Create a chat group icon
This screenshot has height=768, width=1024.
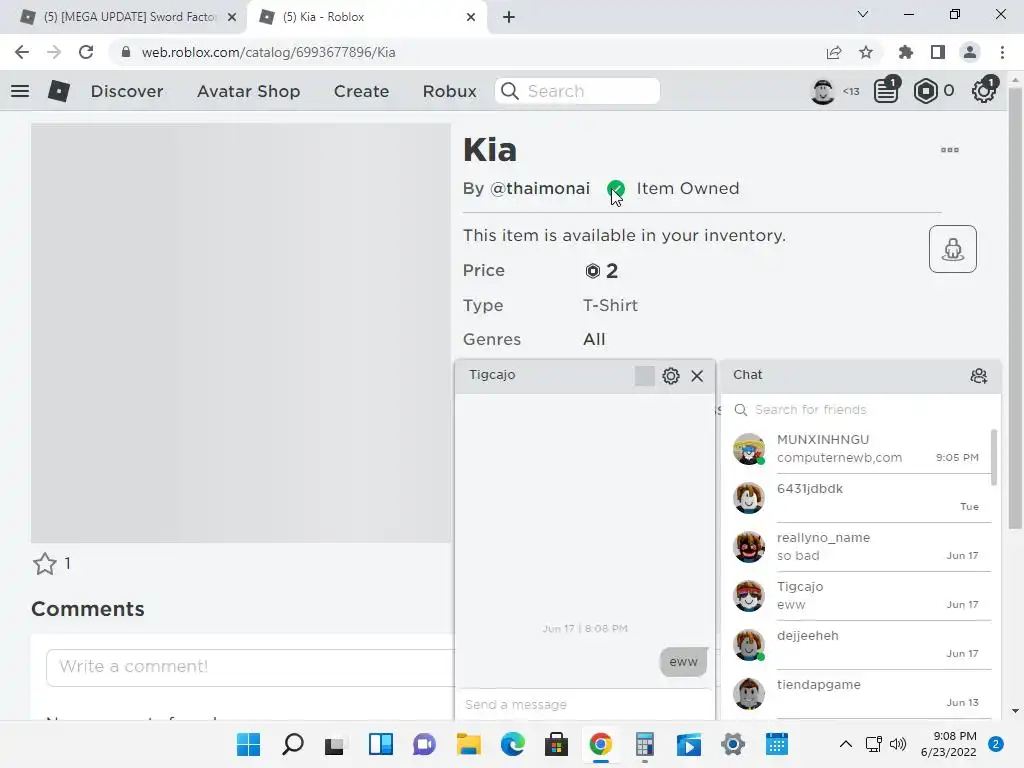point(978,376)
